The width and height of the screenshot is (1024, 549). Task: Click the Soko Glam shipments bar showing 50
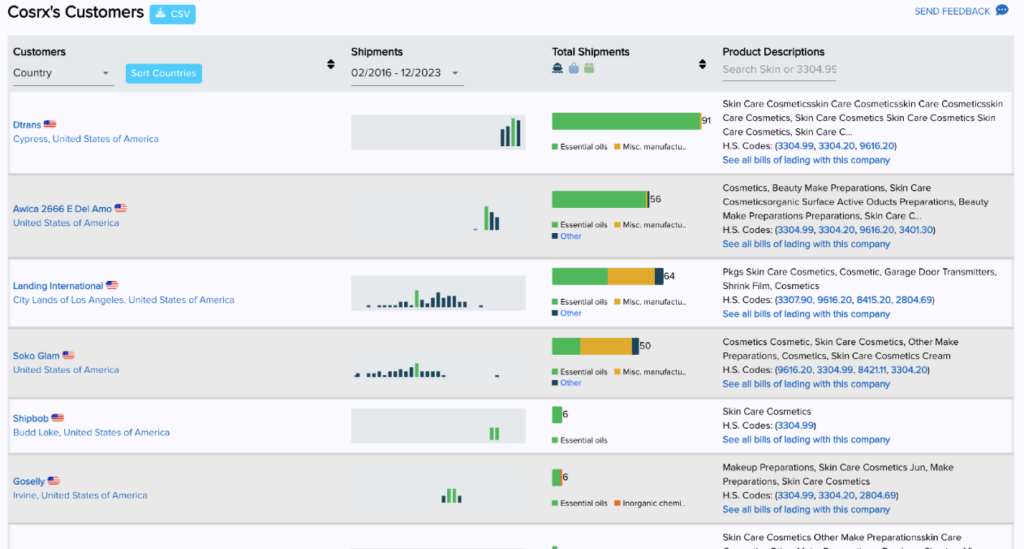595,346
